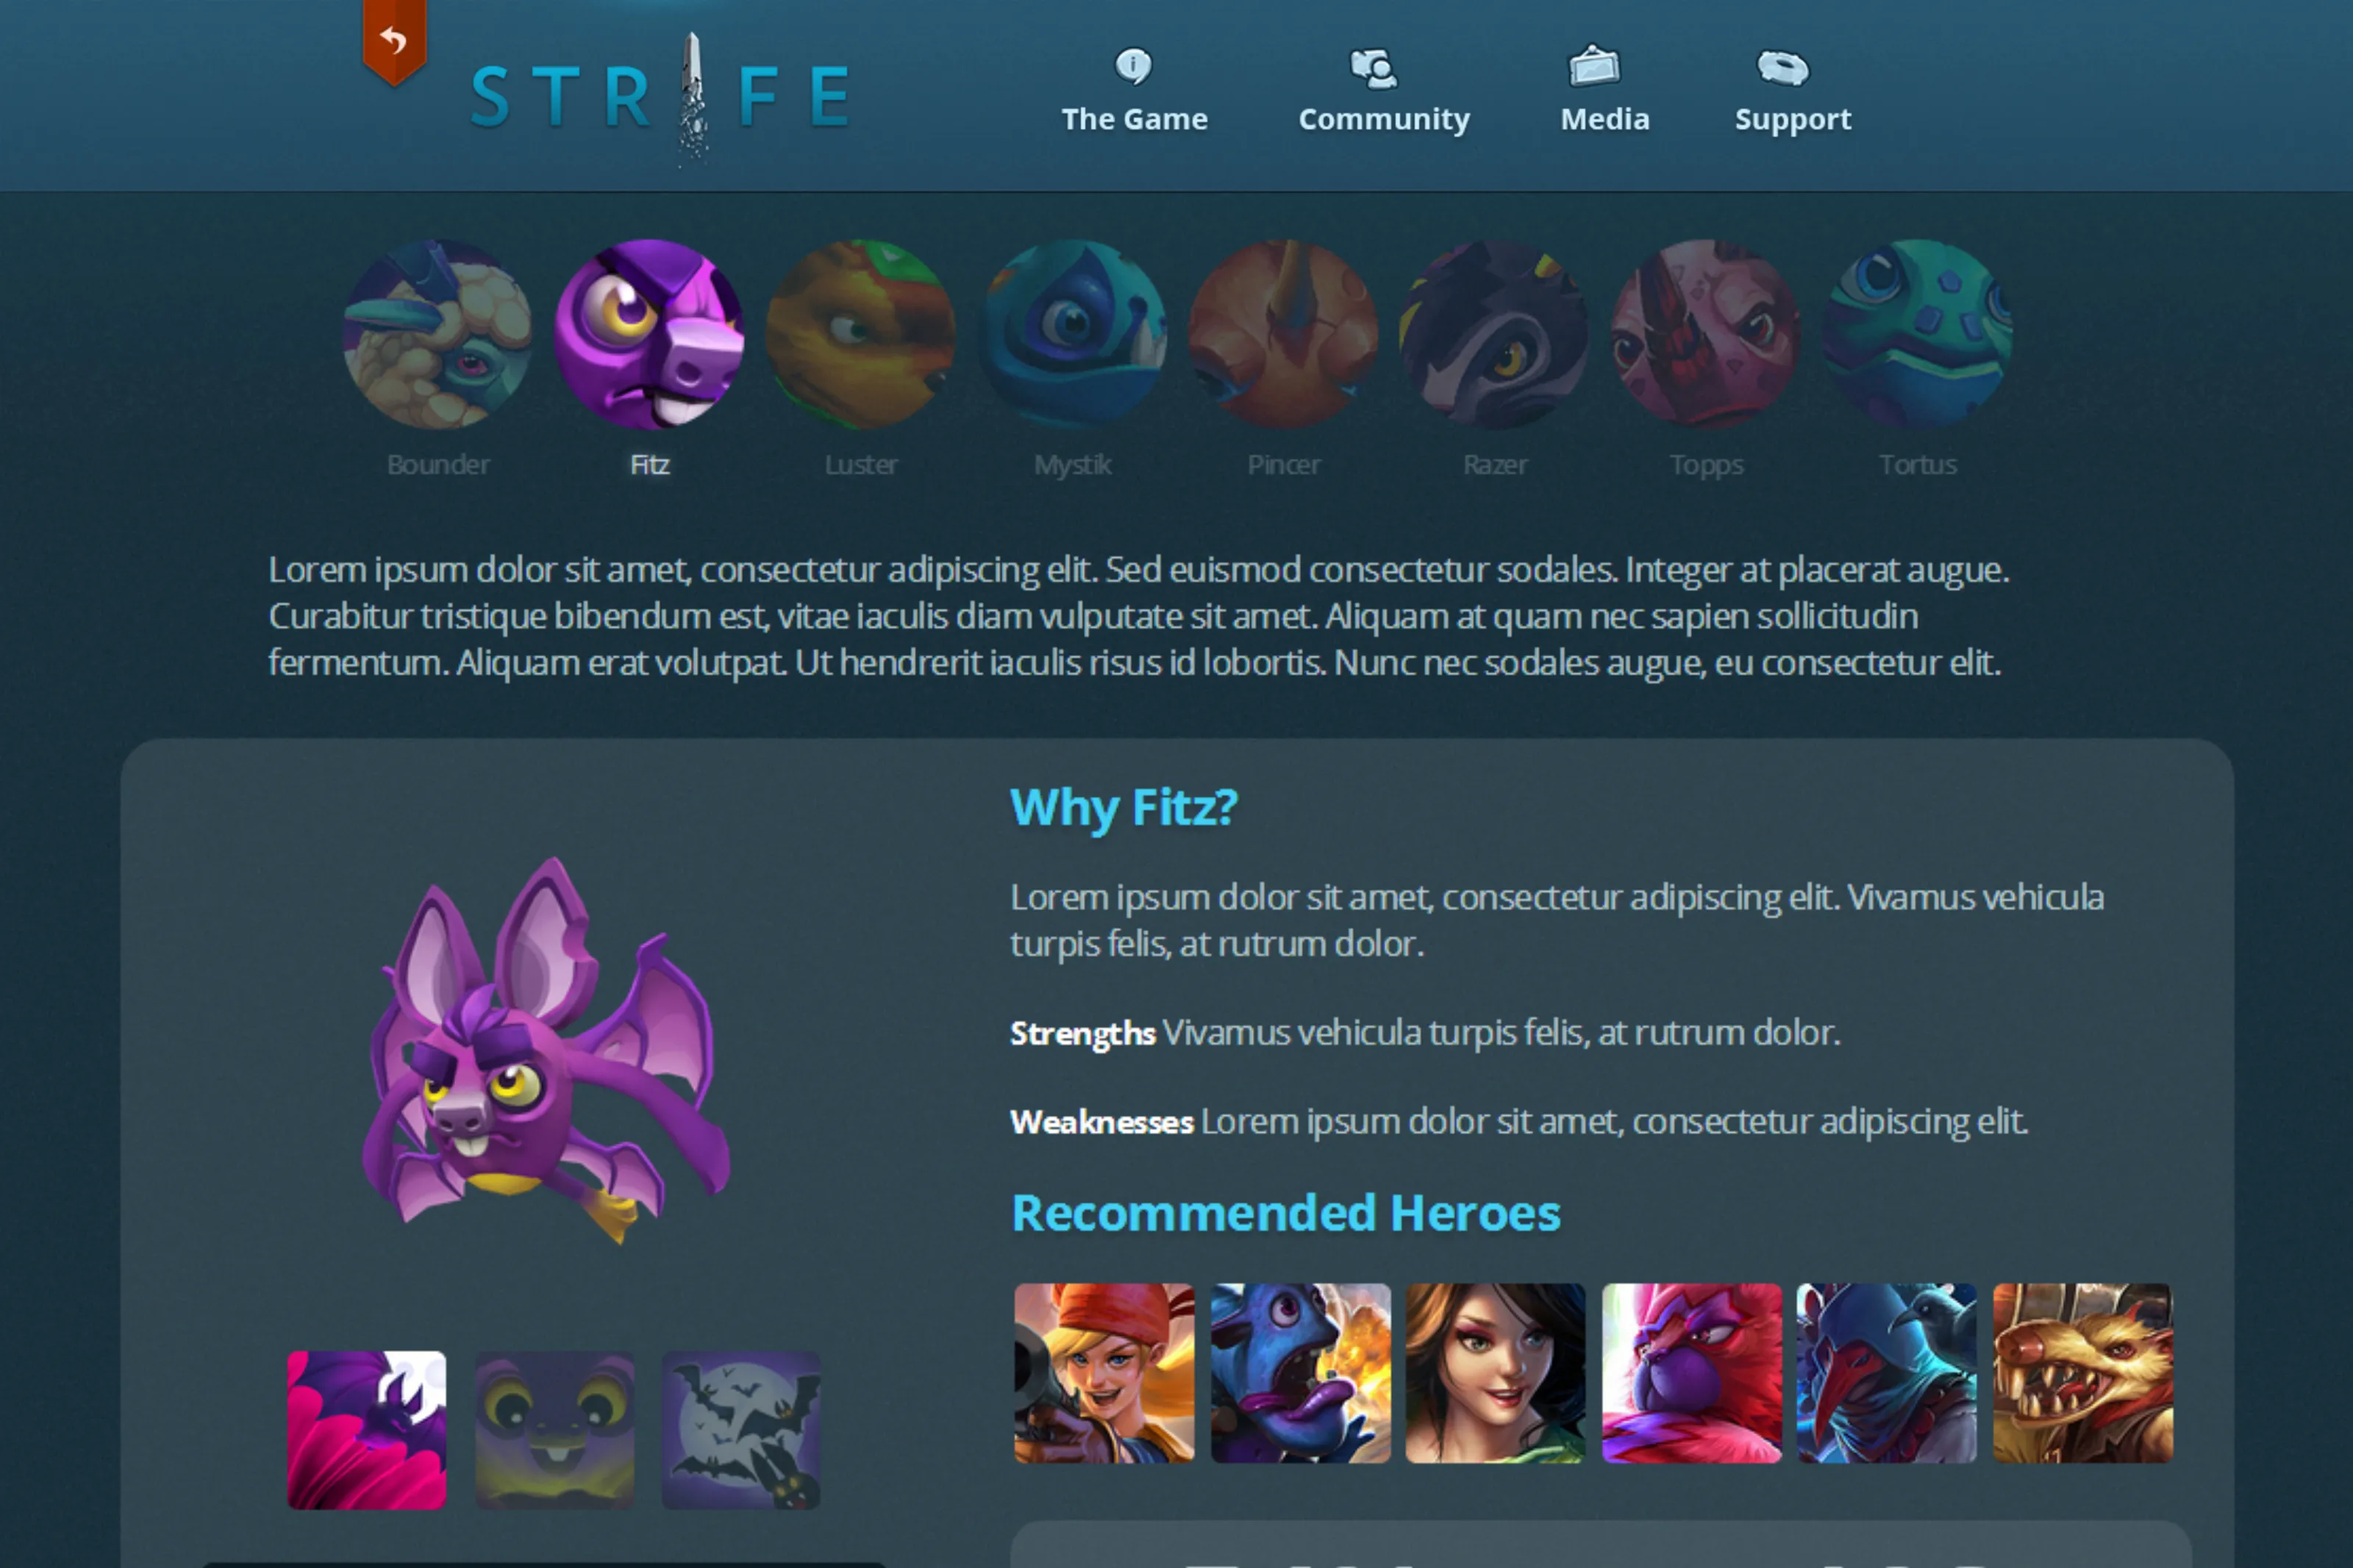Choose the pink bat ability thumbnail
2353x1568 pixels.
367,1430
